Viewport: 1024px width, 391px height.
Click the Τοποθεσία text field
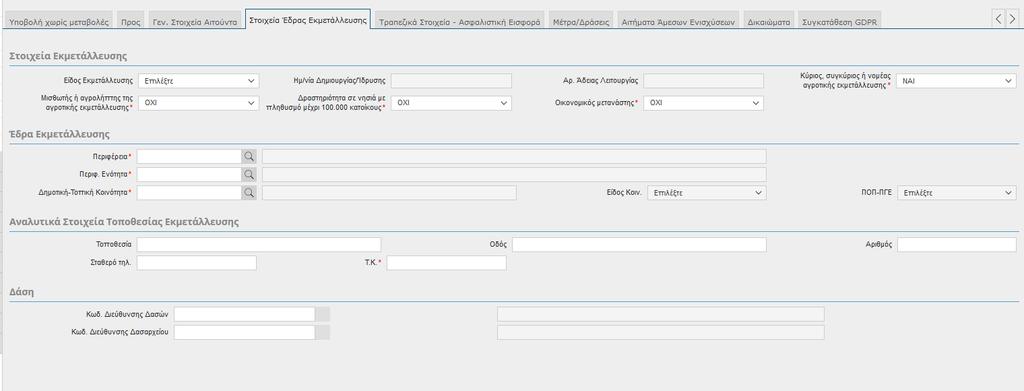coord(259,245)
